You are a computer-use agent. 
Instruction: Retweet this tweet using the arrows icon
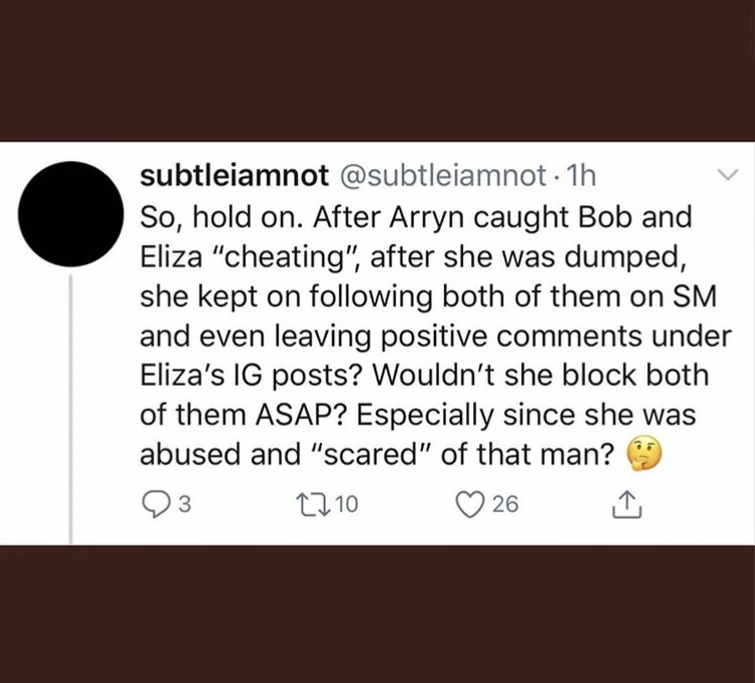click(310, 506)
